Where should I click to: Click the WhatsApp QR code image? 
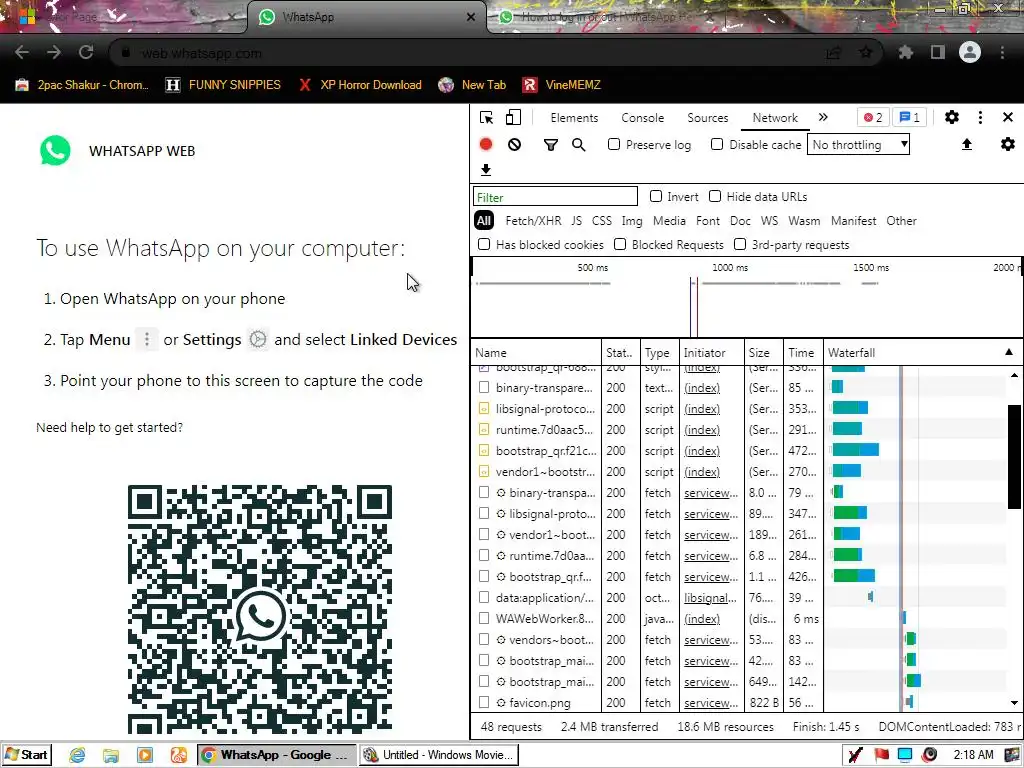(260, 609)
